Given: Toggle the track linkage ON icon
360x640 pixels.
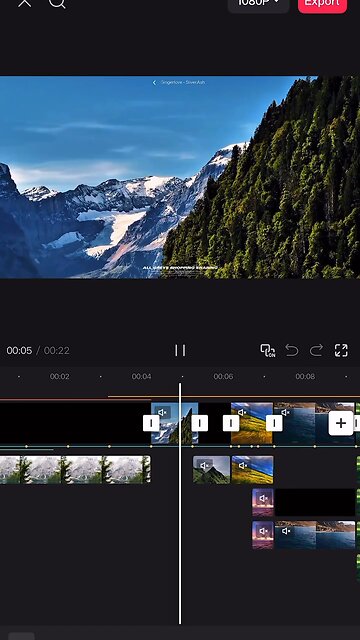Looking at the screenshot, I should pos(268,350).
